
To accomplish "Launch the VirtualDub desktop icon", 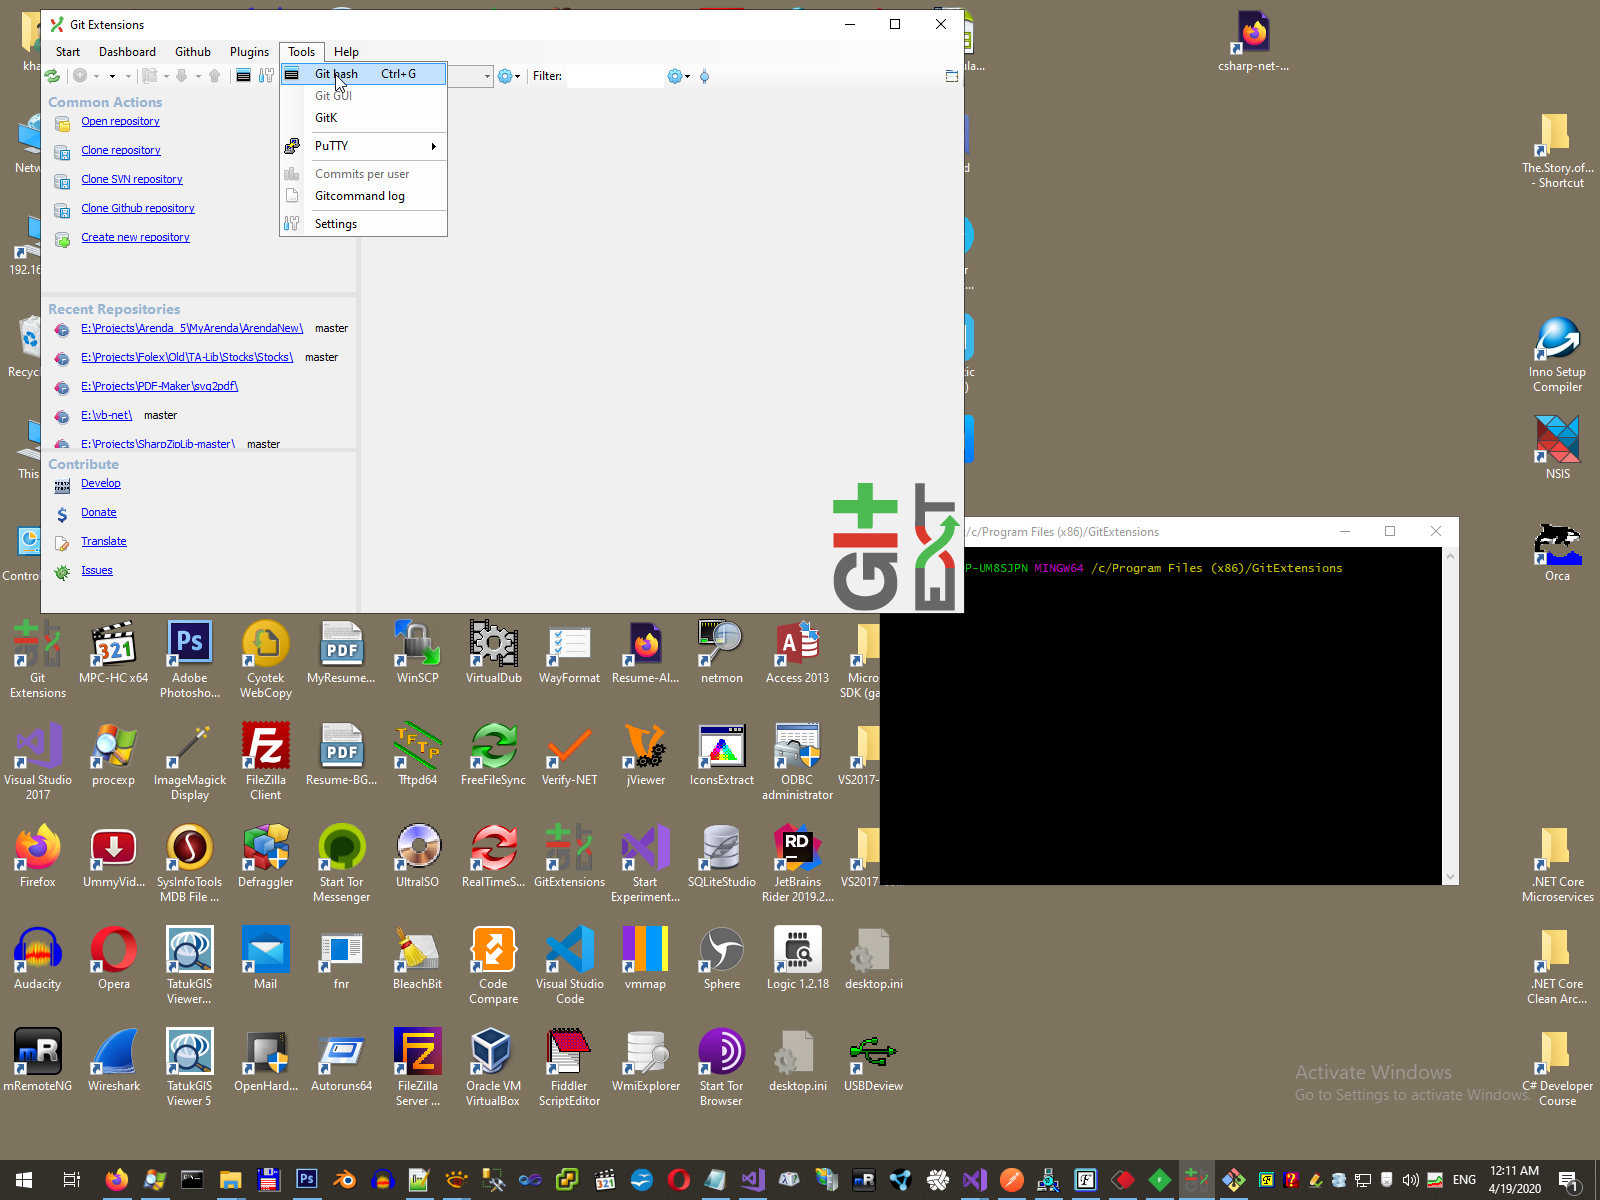I will click(494, 651).
